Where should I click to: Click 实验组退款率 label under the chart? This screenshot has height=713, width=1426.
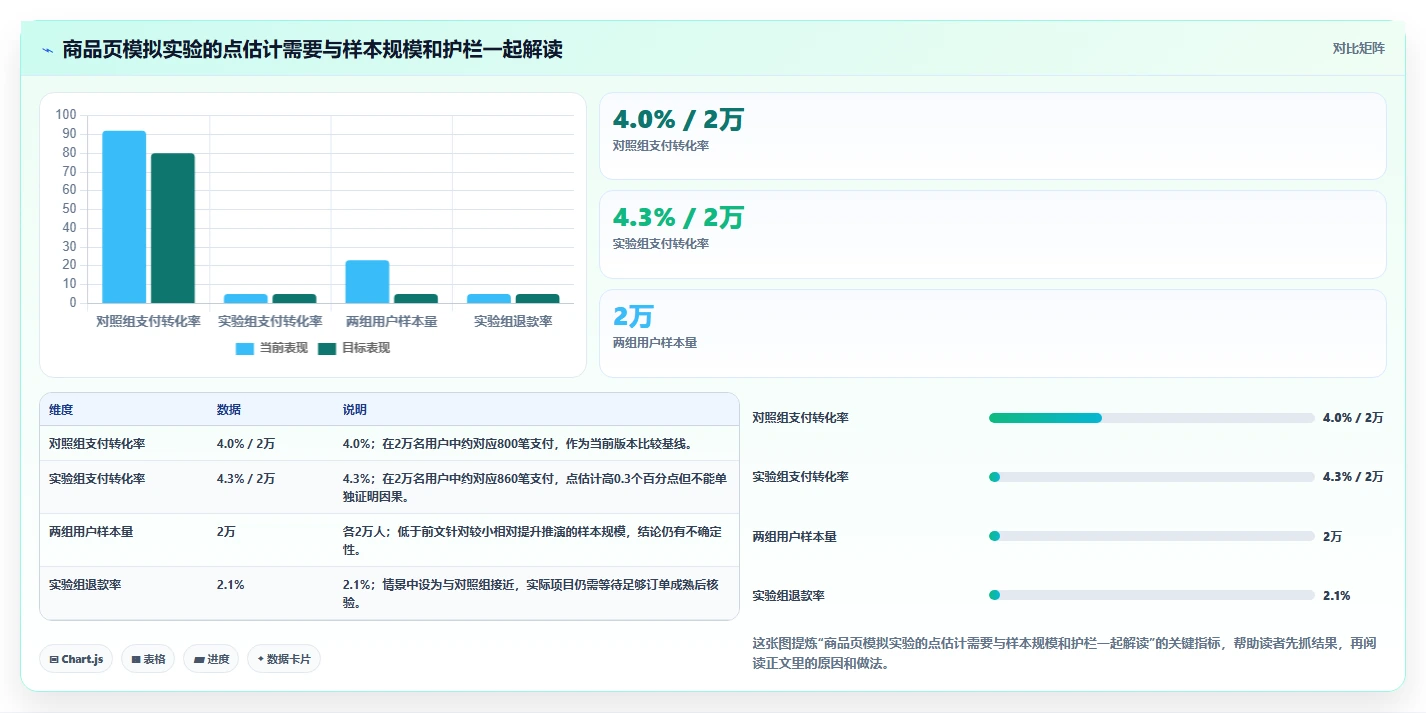pyautogui.click(x=513, y=322)
